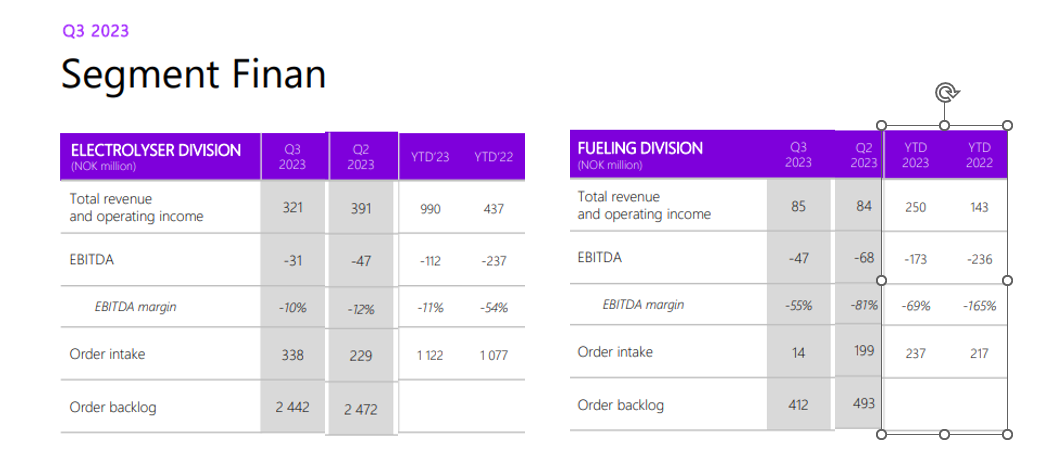Image resolution: width=1053 pixels, height=470 pixels.
Task: Click the Electrolyser Q2 2023 column header
Action: (362, 156)
